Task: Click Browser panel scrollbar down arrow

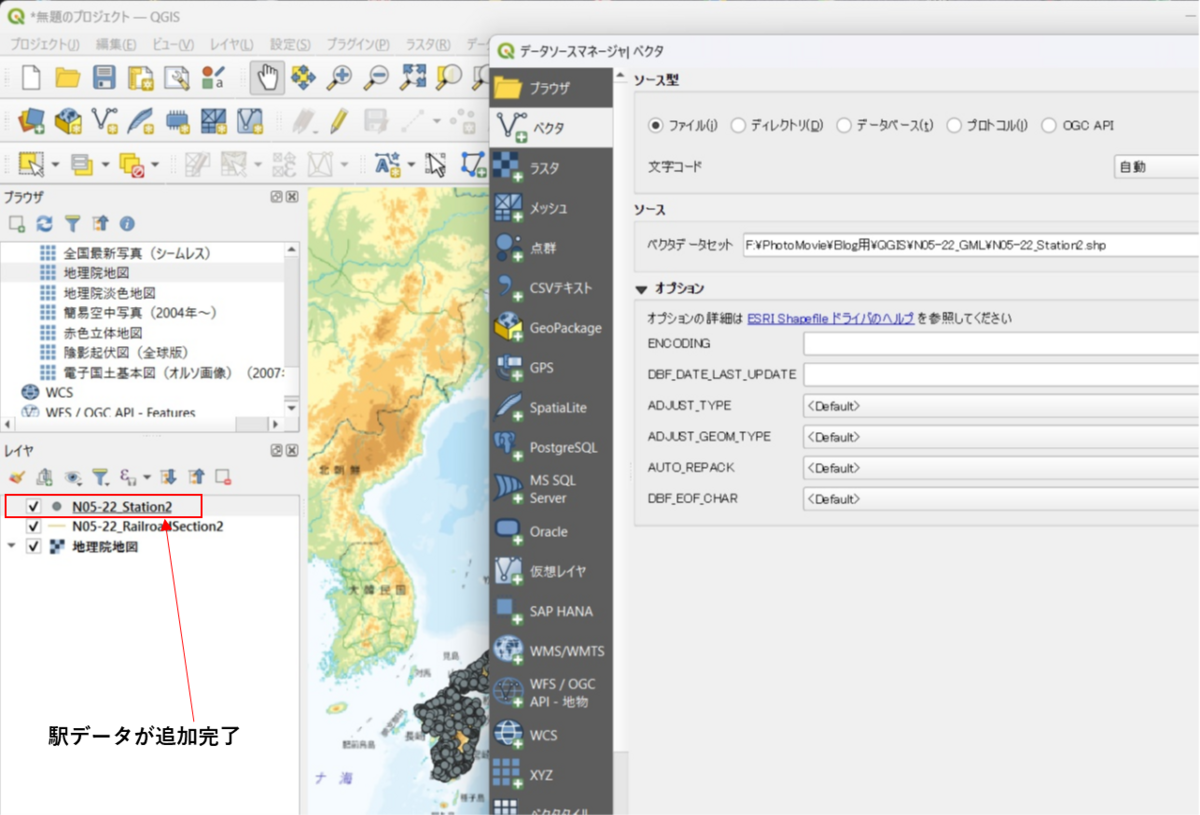Action: [x=291, y=407]
